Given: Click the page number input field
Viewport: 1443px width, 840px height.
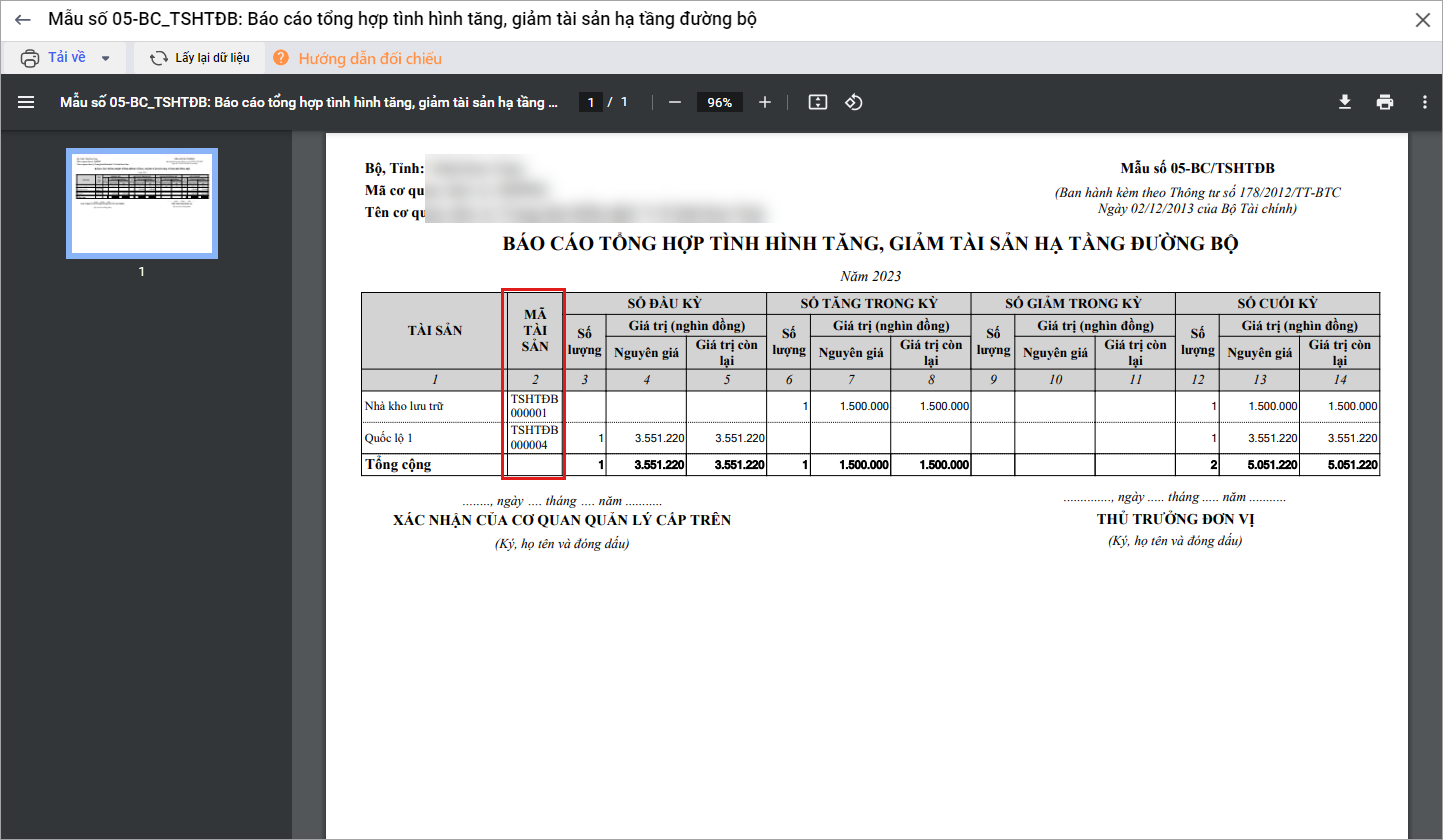Looking at the screenshot, I should [x=591, y=102].
